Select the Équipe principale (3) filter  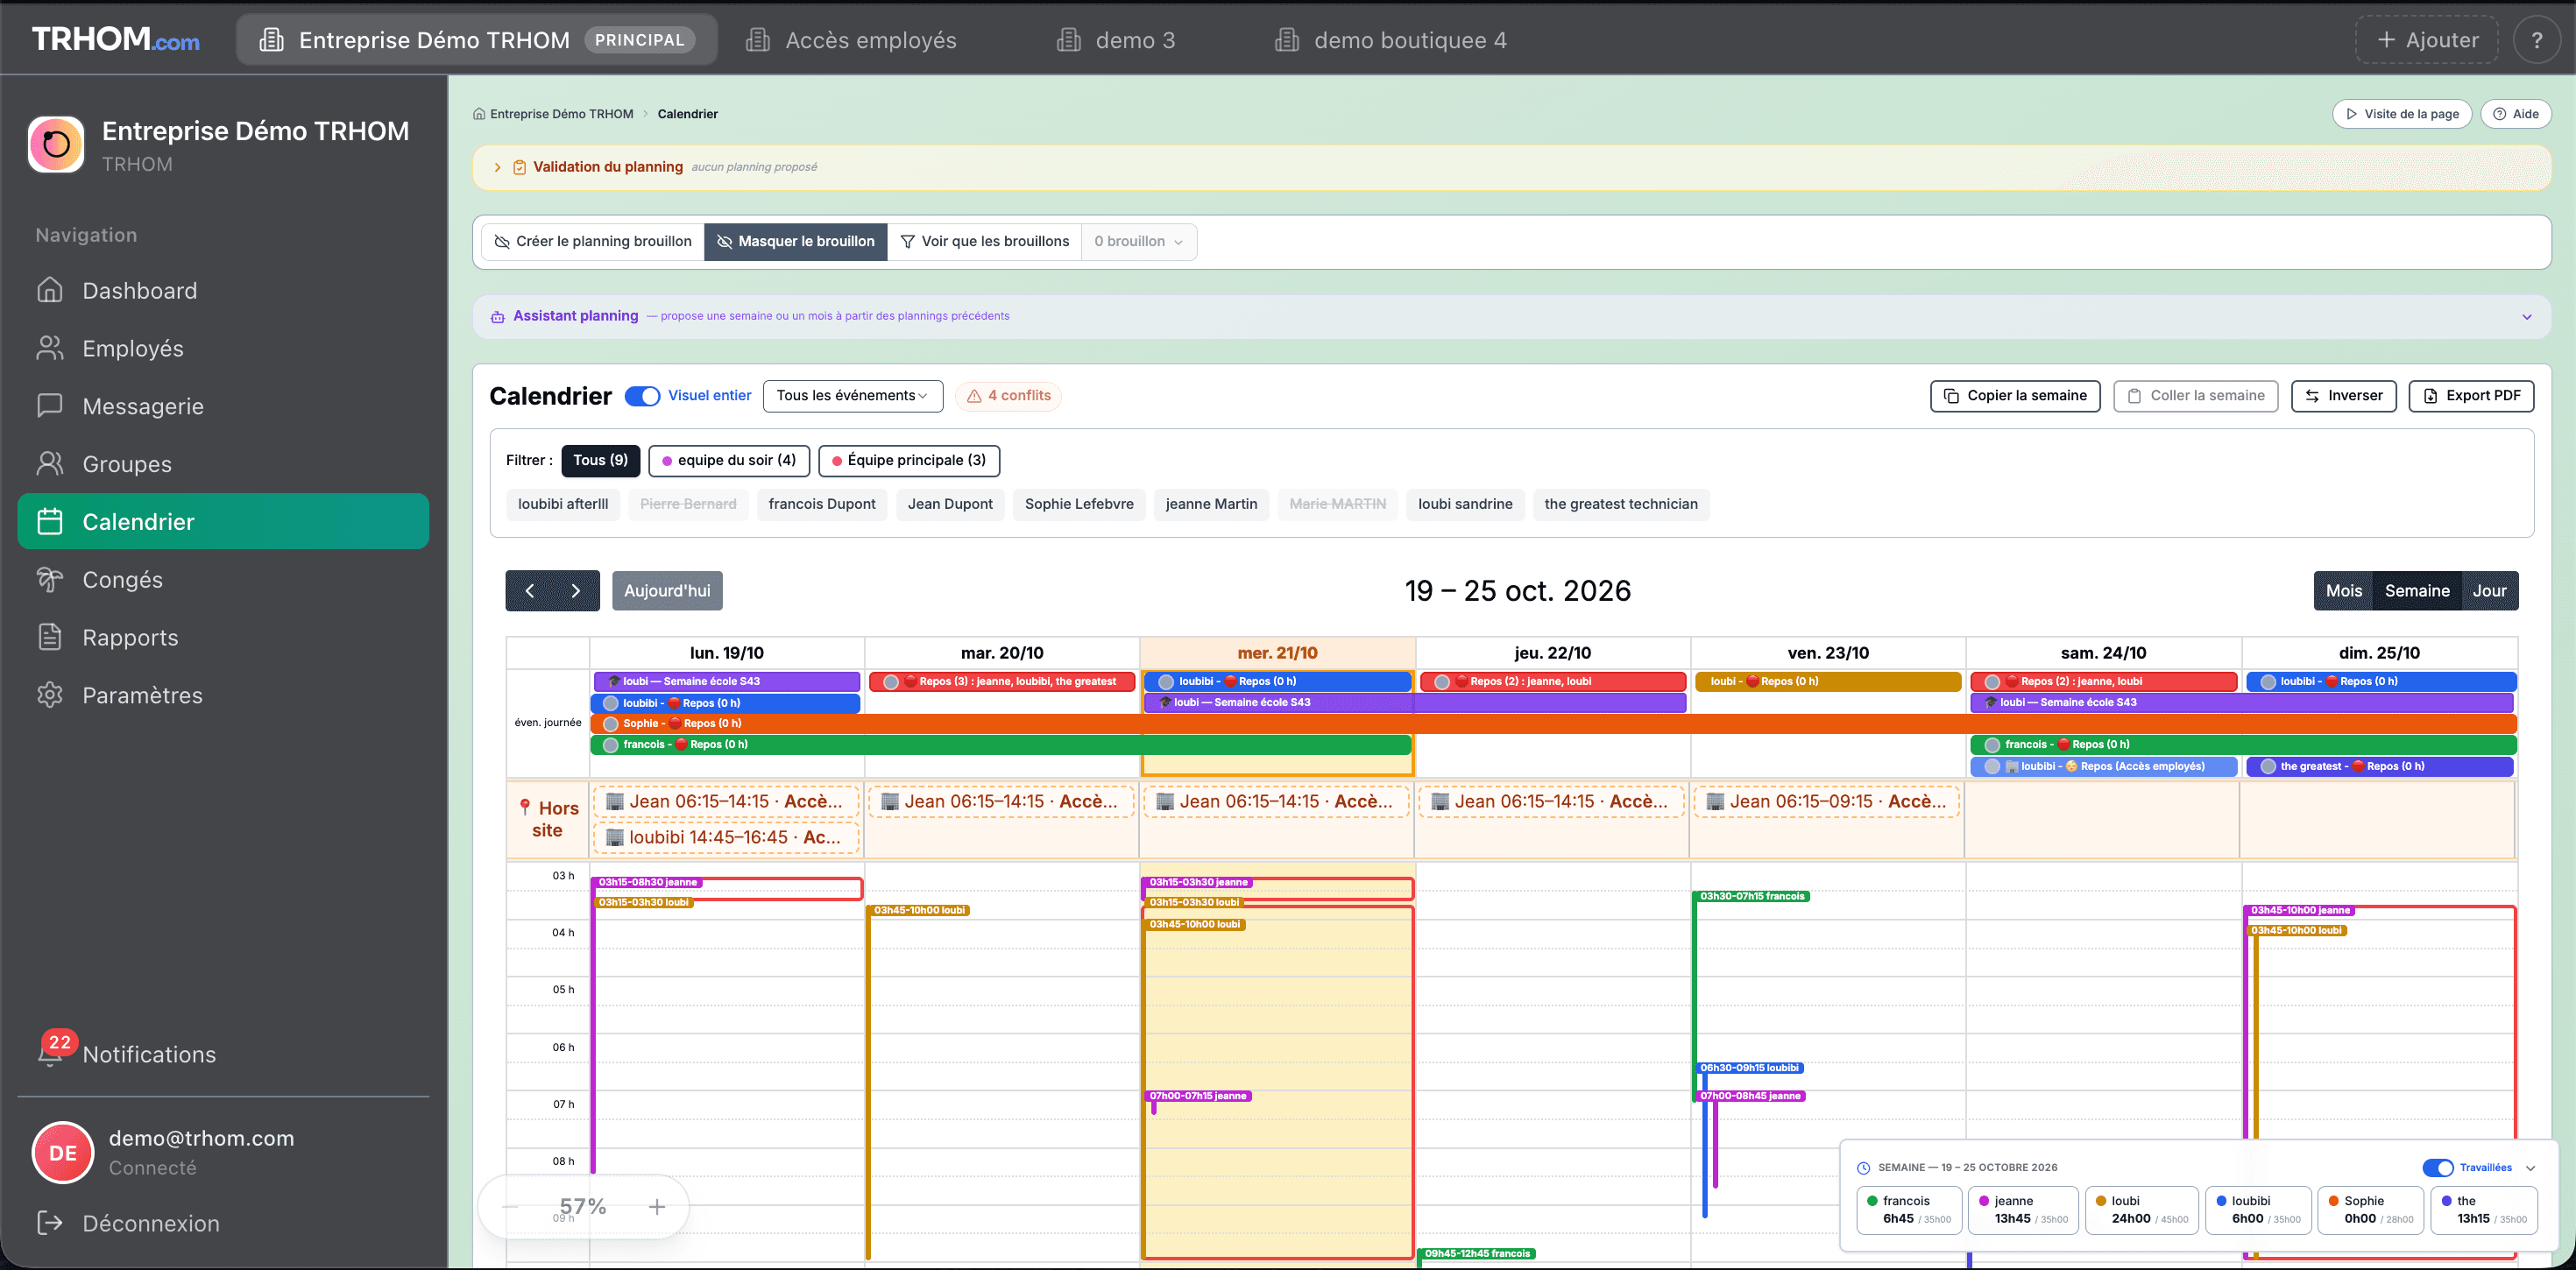[909, 460]
